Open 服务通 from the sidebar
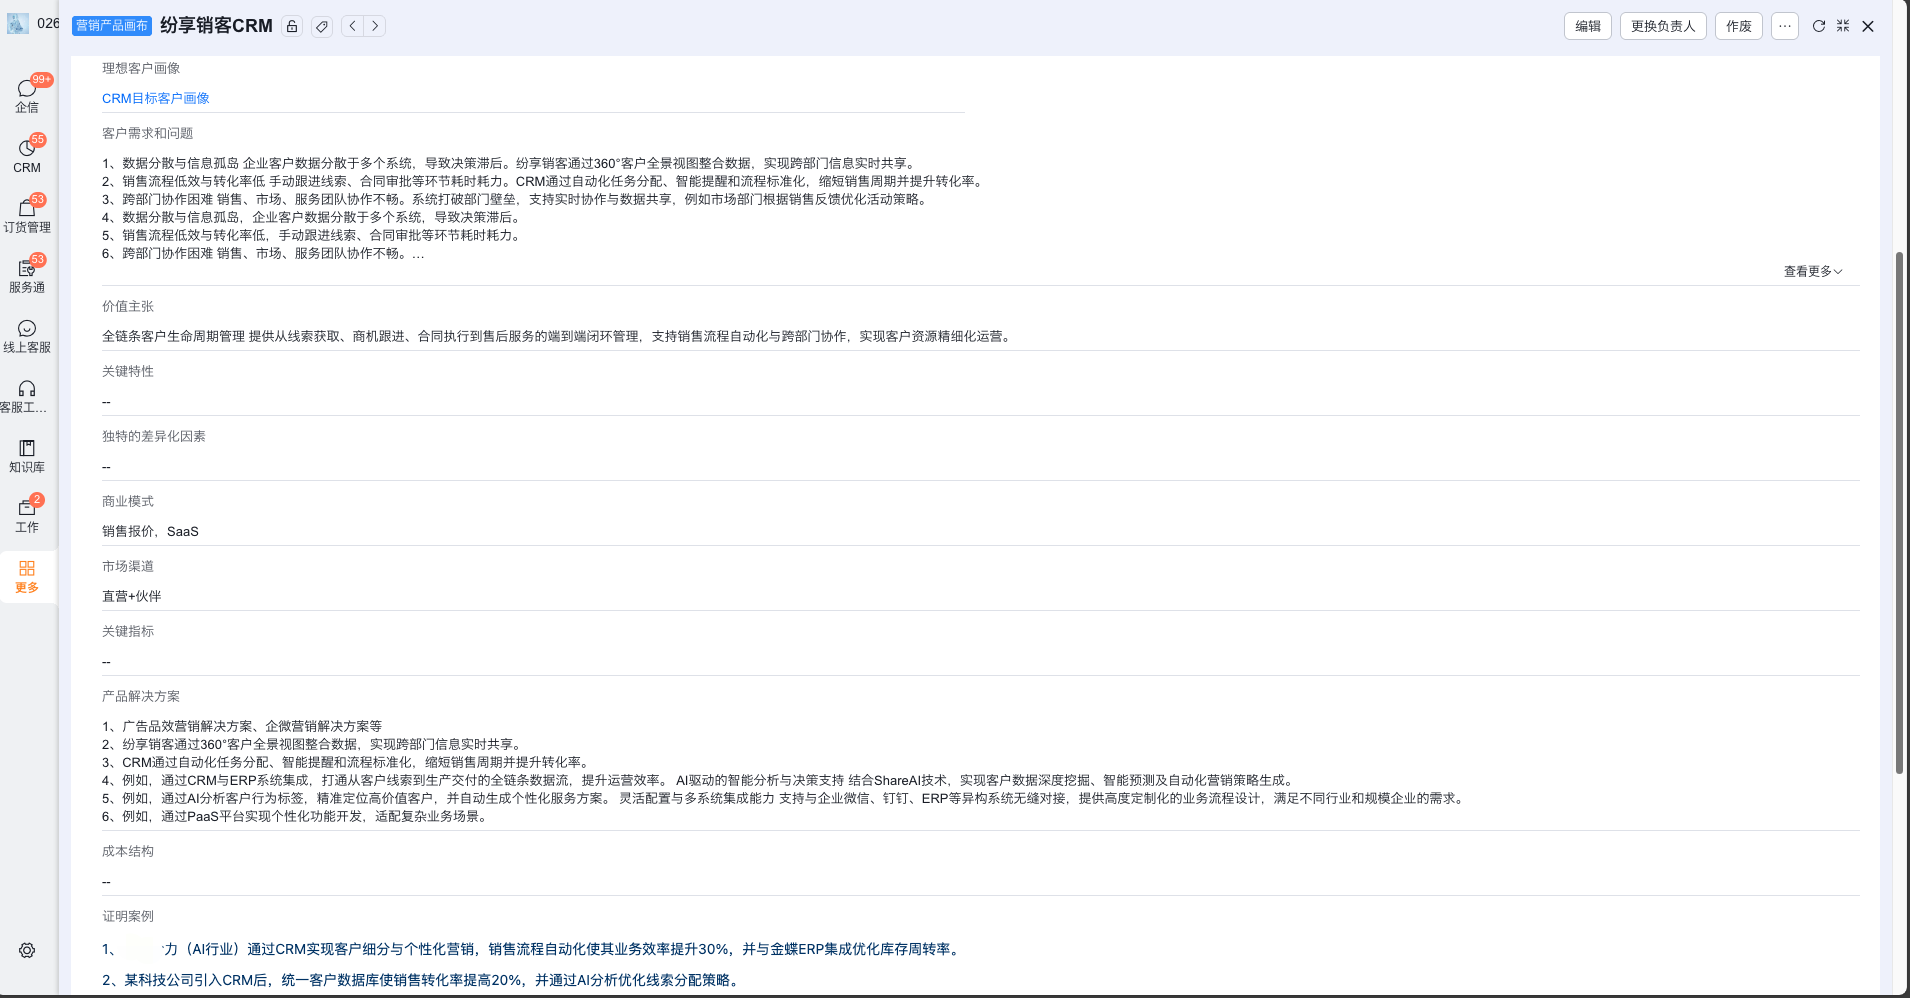Image resolution: width=1910 pixels, height=998 pixels. pyautogui.click(x=27, y=275)
